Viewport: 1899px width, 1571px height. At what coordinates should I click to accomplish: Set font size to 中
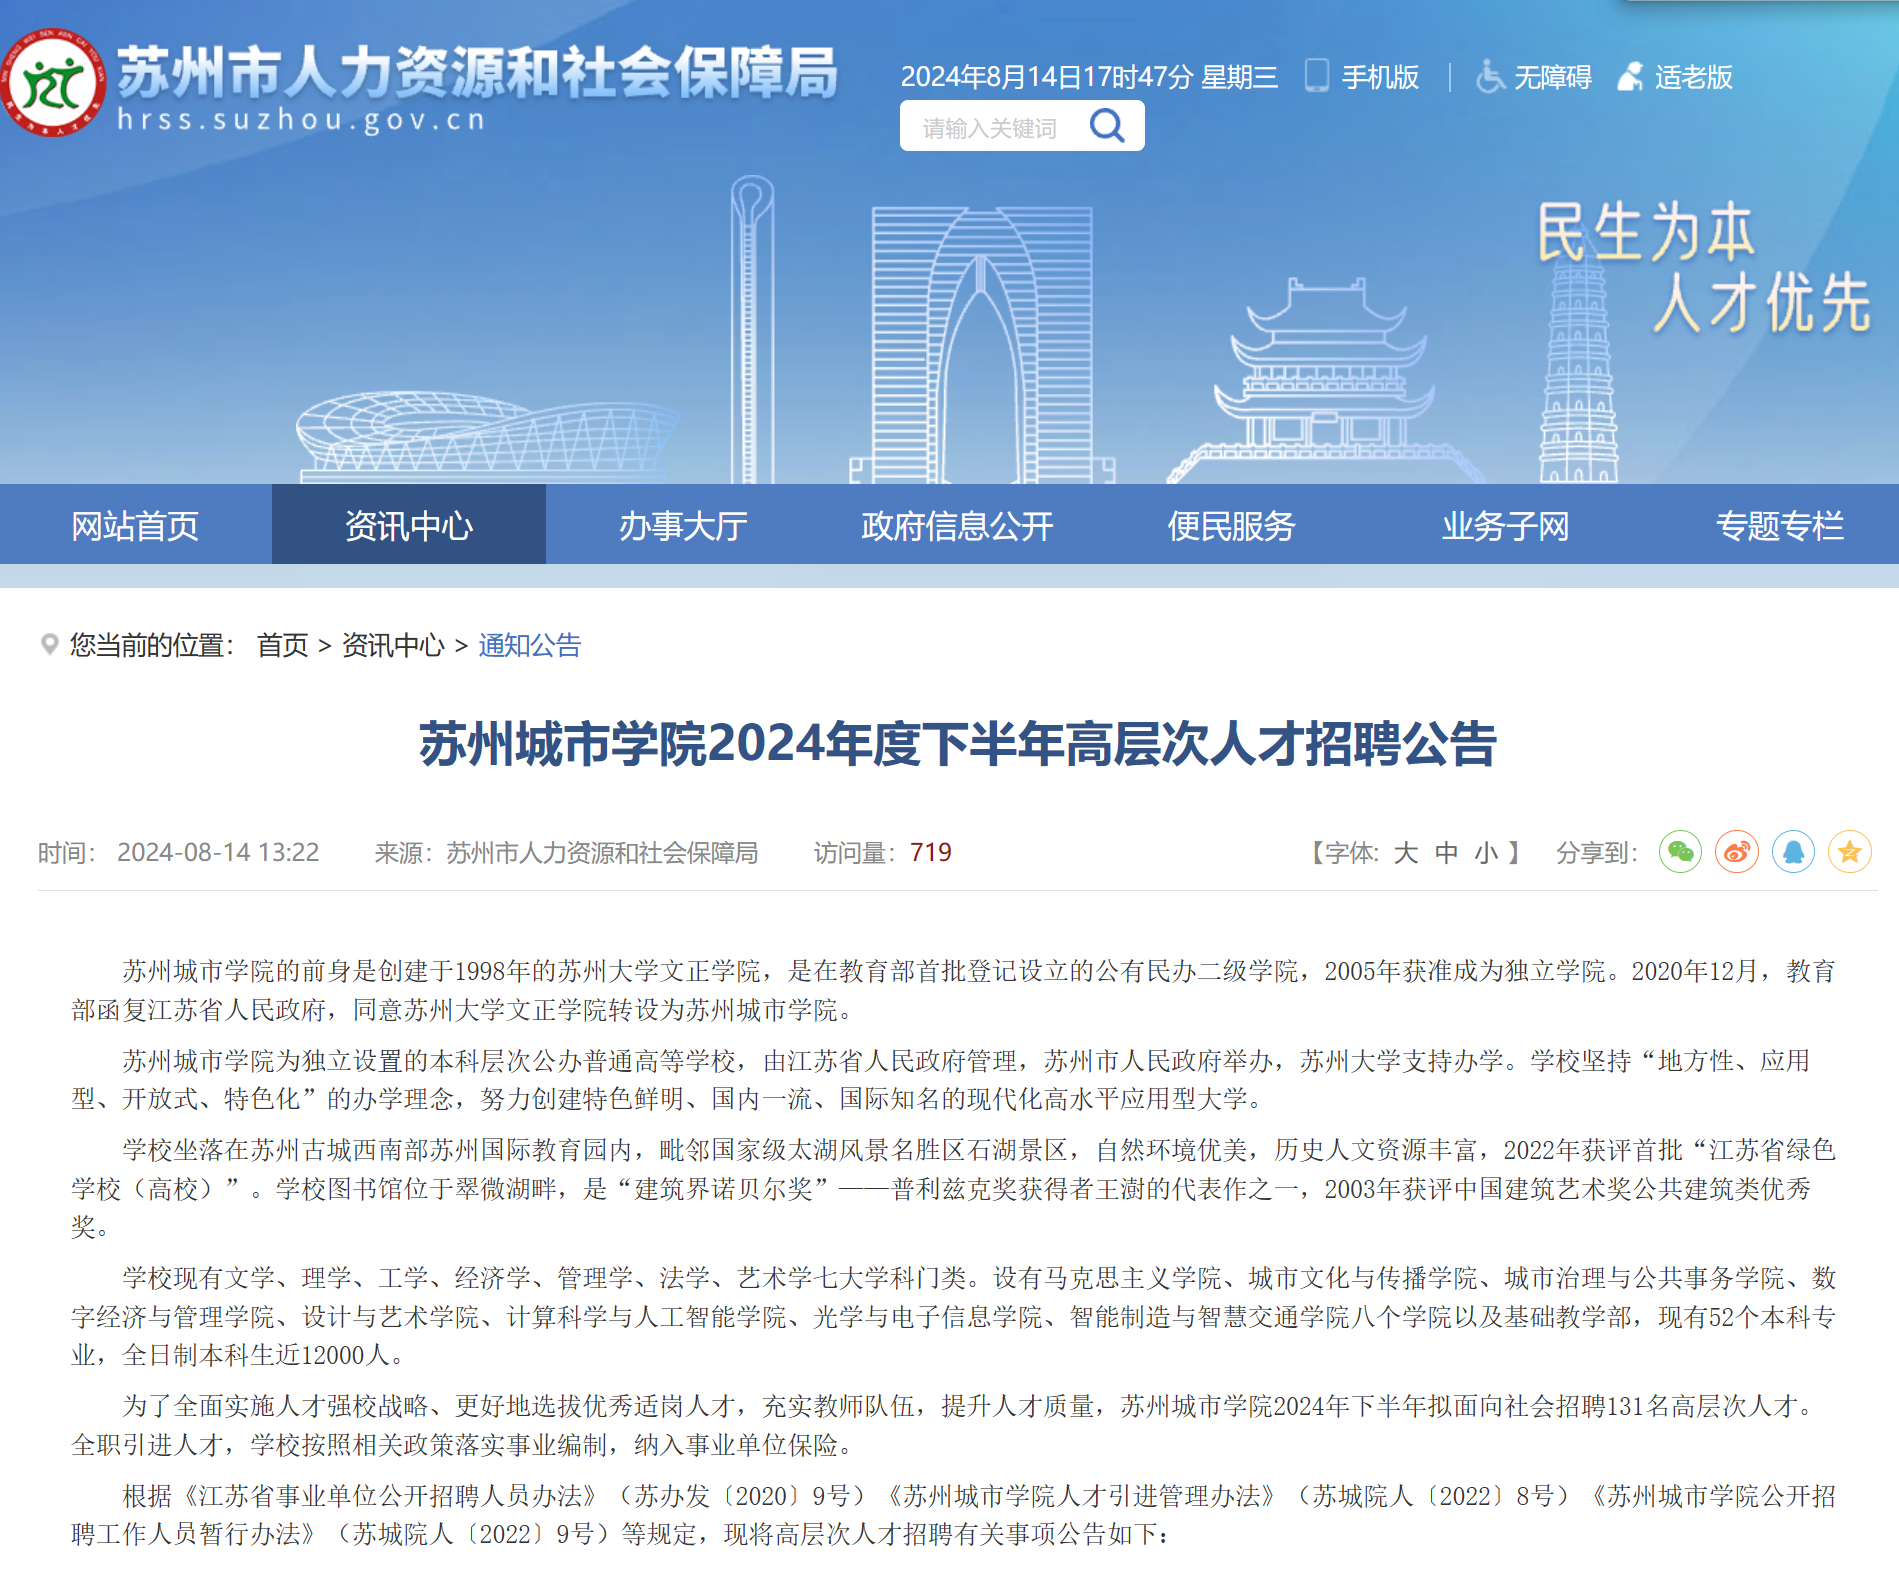(1446, 853)
